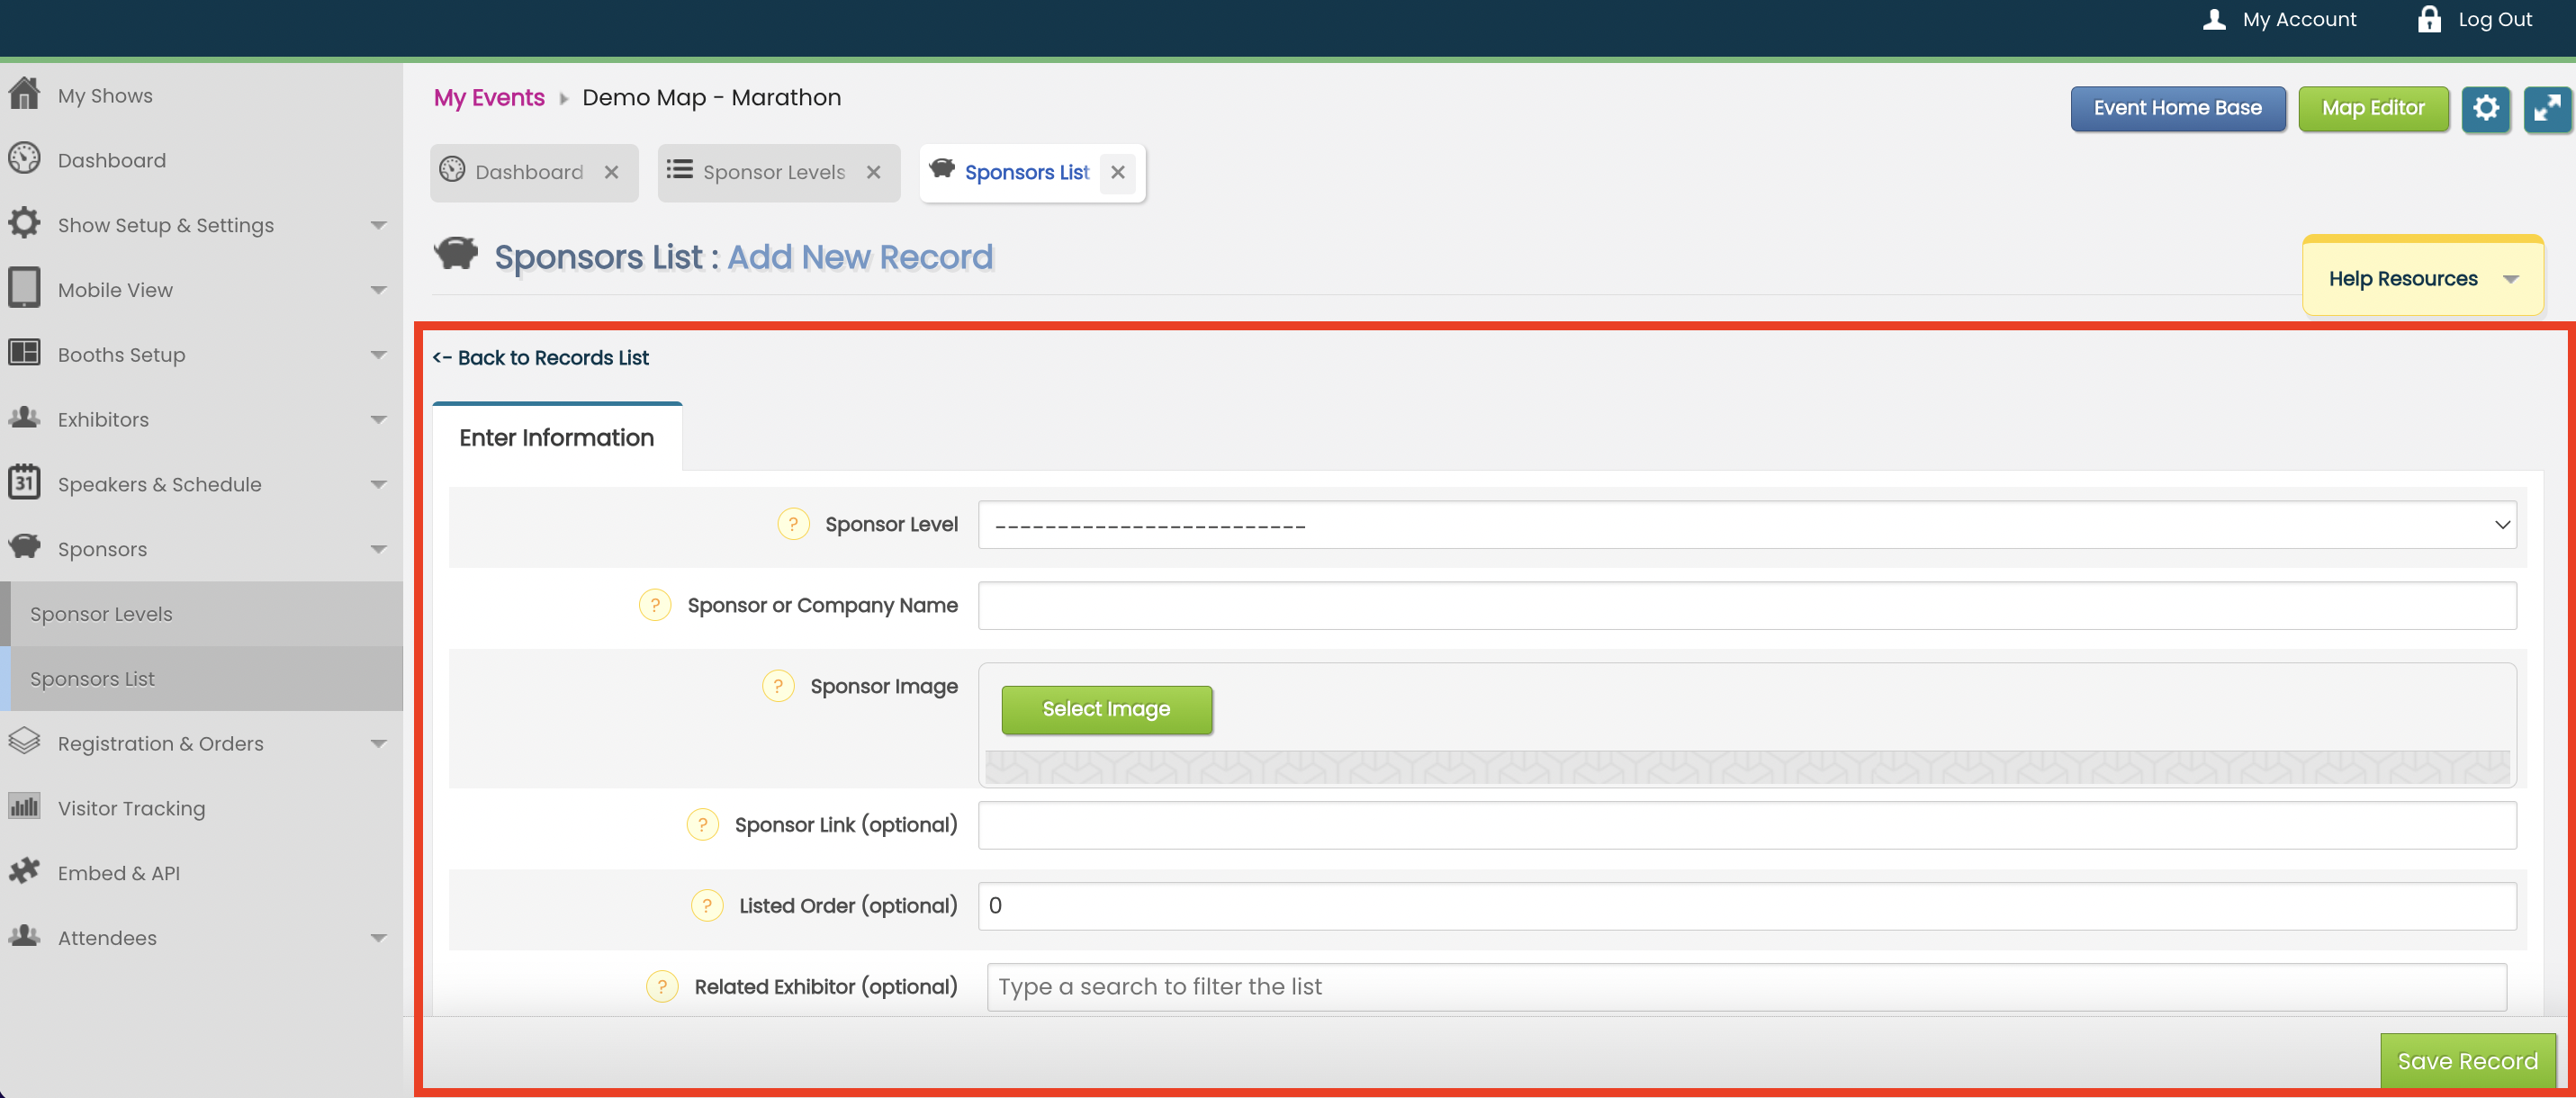Show help for Listed Order field
Screen dimensions: 2576x1098
pos(707,906)
